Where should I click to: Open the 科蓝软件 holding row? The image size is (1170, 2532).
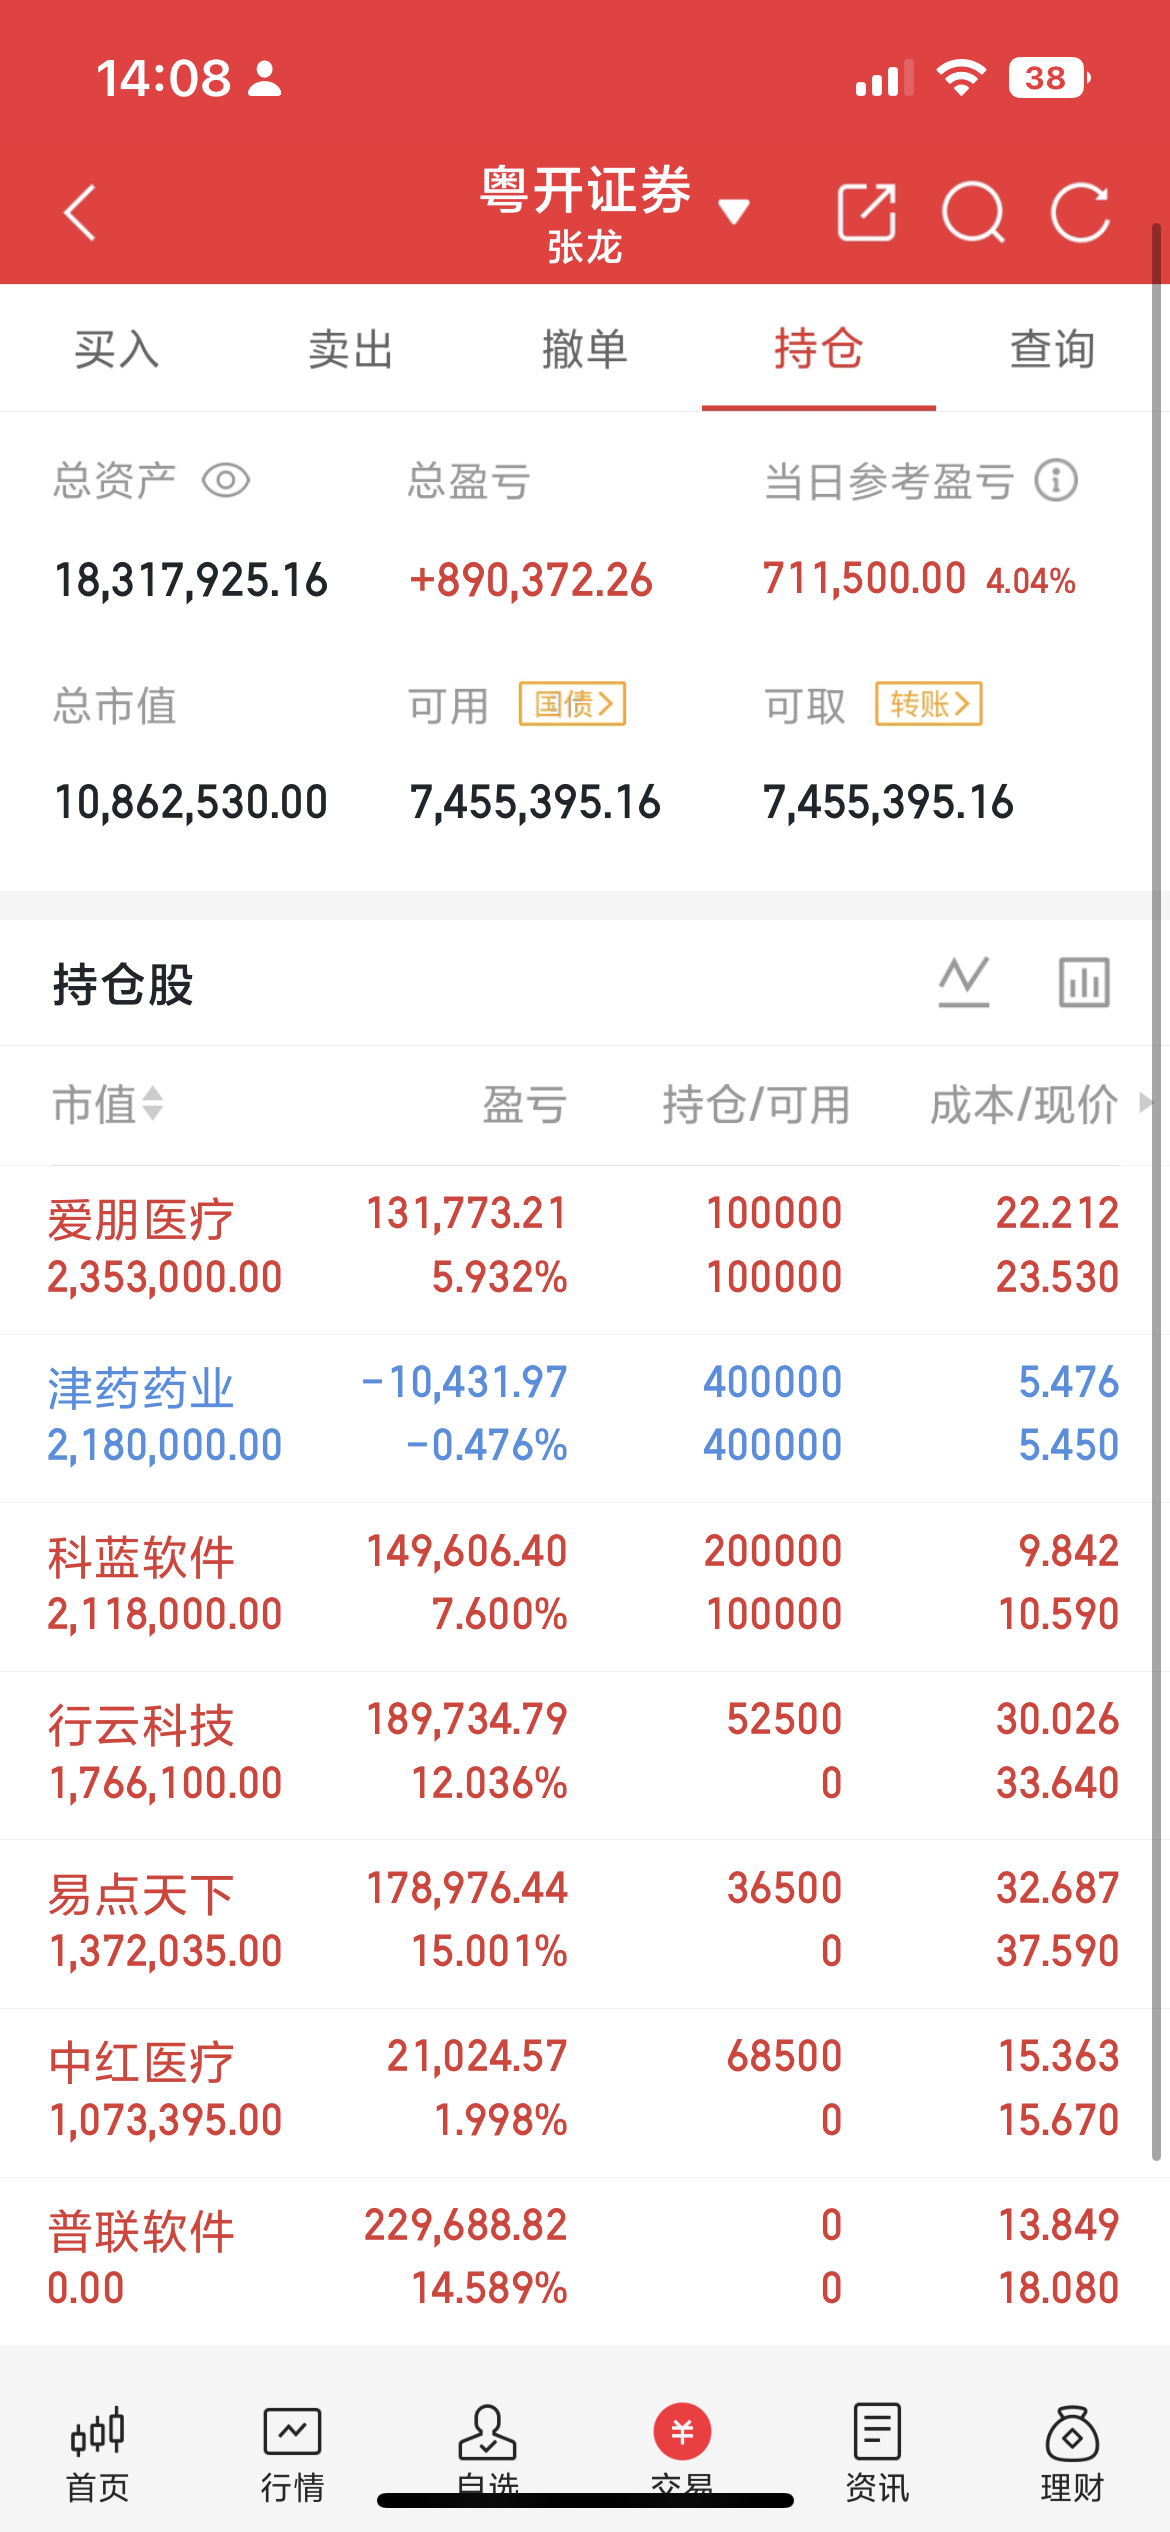point(585,1587)
